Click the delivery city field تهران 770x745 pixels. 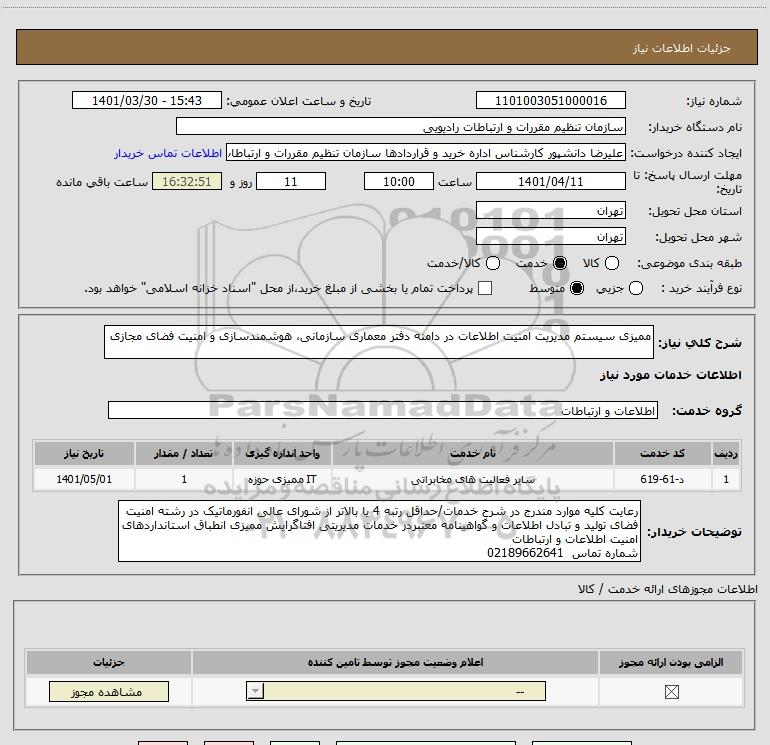click(550, 237)
